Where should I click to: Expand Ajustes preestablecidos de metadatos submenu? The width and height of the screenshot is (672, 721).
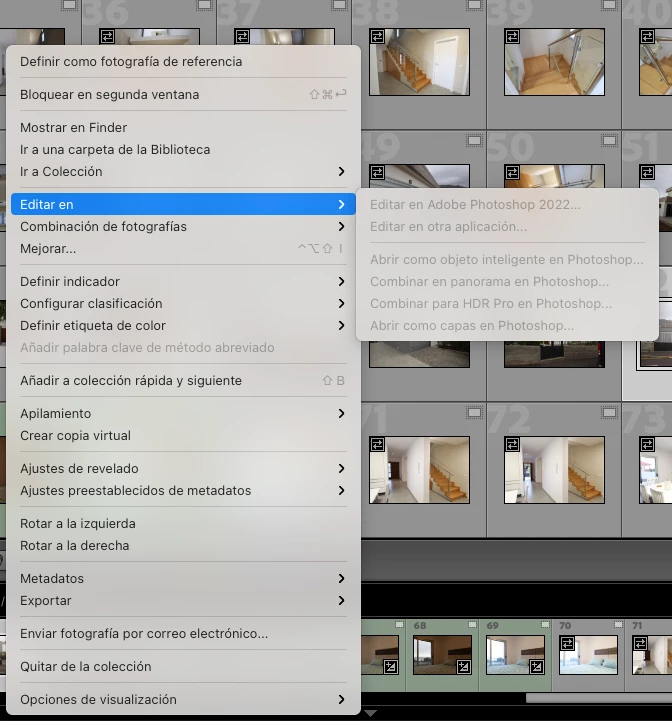click(x=183, y=491)
